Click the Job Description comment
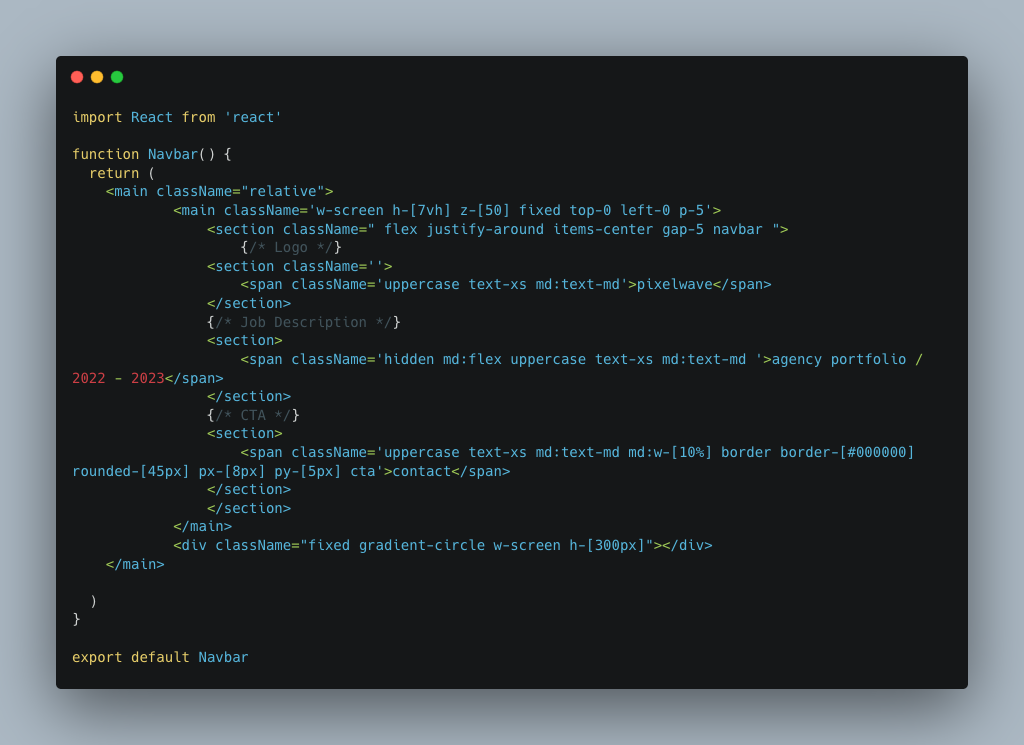Viewport: 1024px width, 745px height. (x=304, y=322)
